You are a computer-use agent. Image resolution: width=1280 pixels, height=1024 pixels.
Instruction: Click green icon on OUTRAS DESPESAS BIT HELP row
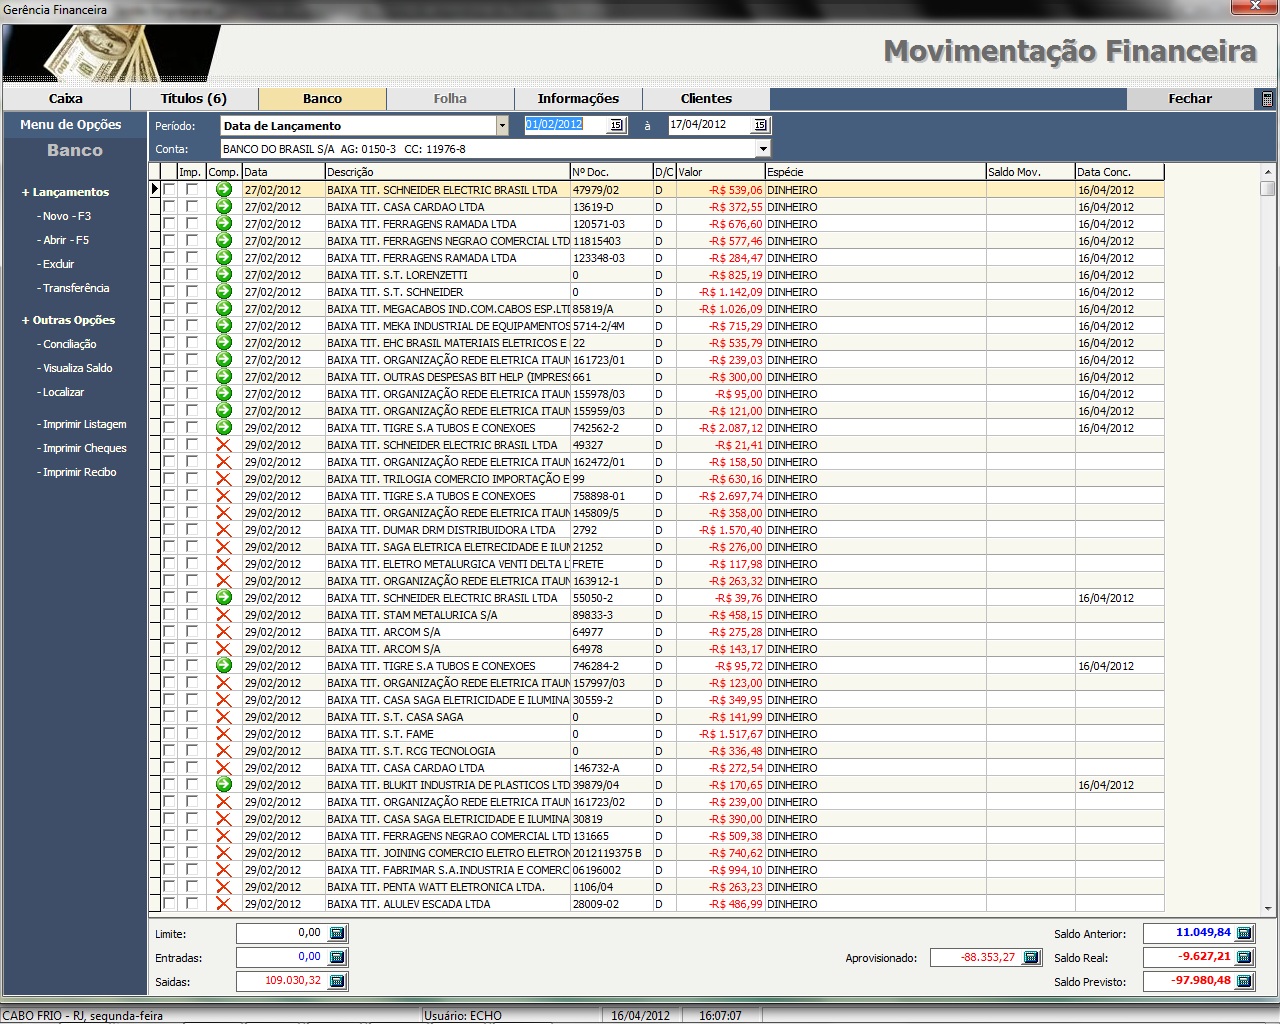click(x=224, y=377)
